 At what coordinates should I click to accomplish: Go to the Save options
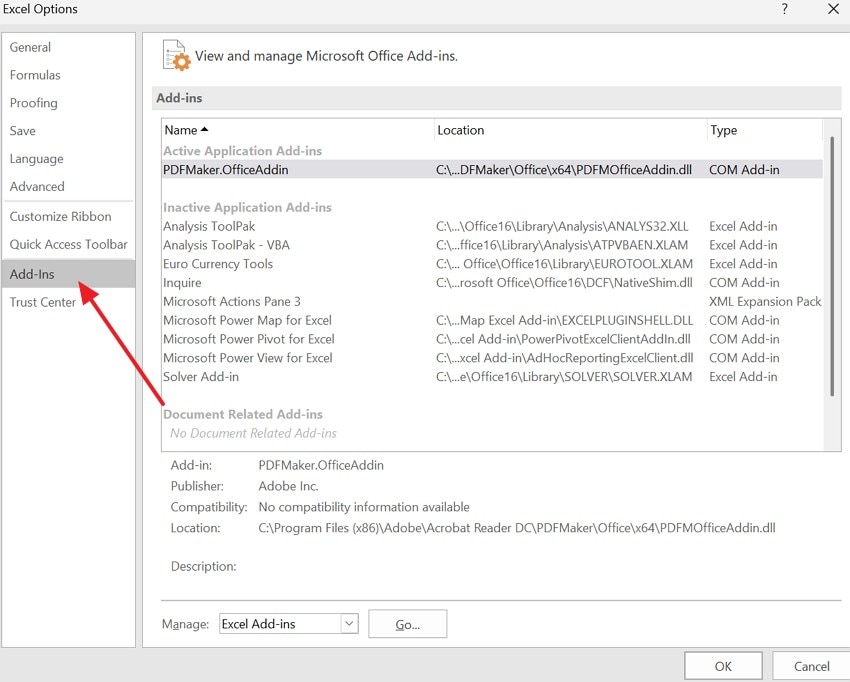[23, 131]
